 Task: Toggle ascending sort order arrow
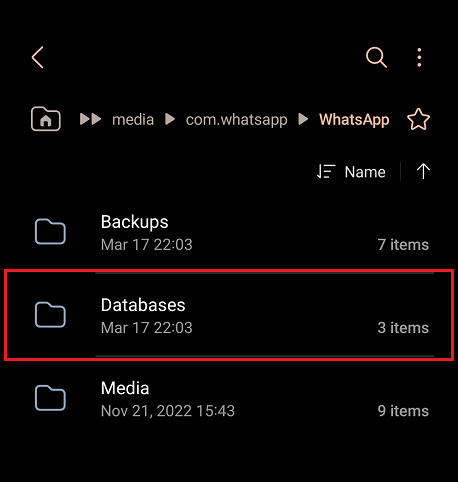click(423, 171)
